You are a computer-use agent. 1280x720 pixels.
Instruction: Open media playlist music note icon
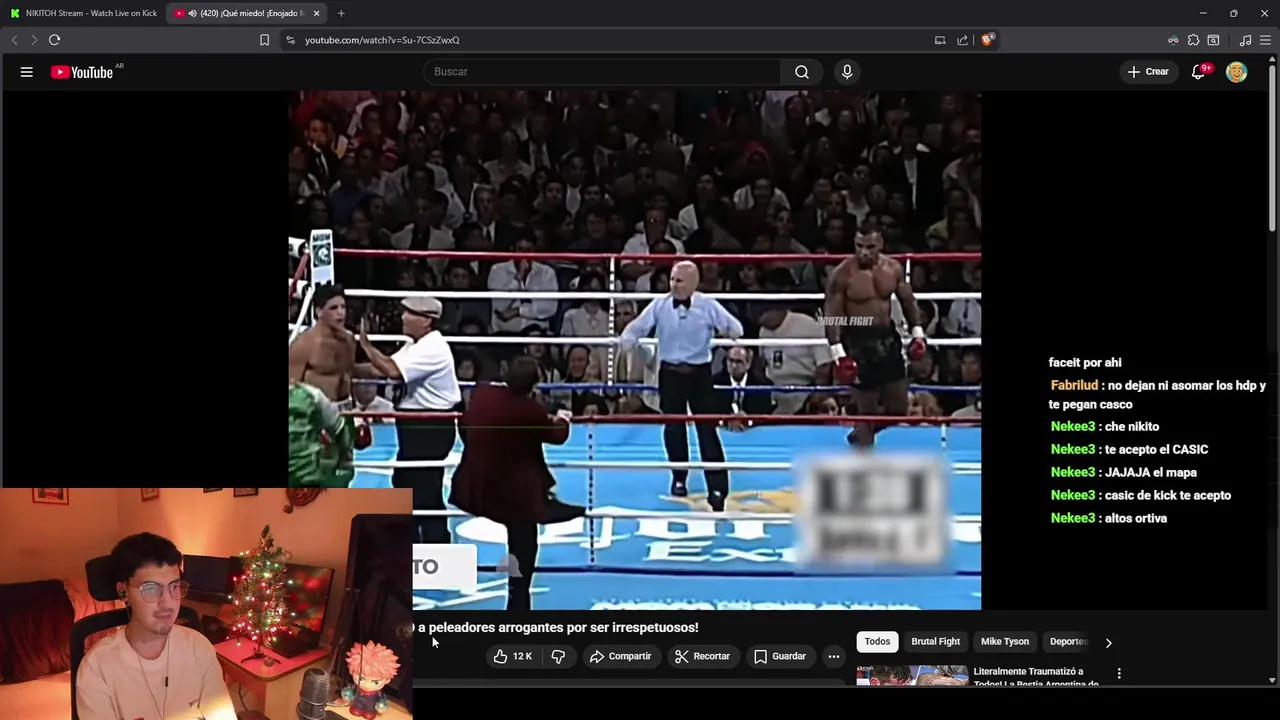pyautogui.click(x=1245, y=40)
